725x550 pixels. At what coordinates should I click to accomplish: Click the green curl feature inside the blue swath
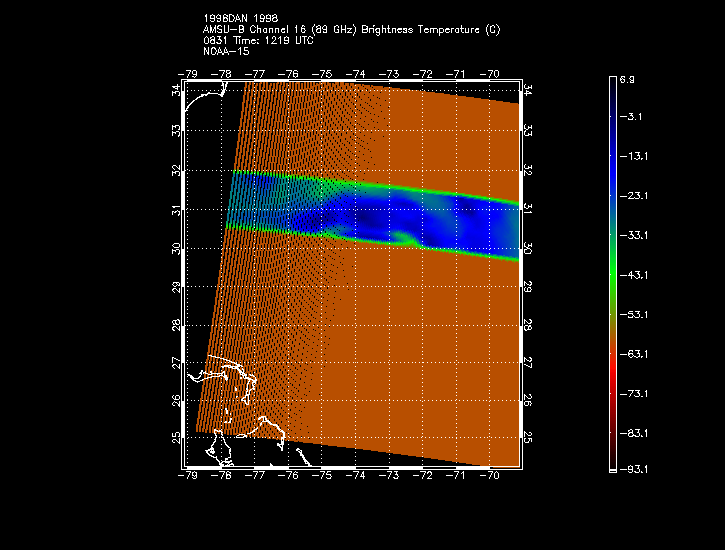(x=405, y=238)
